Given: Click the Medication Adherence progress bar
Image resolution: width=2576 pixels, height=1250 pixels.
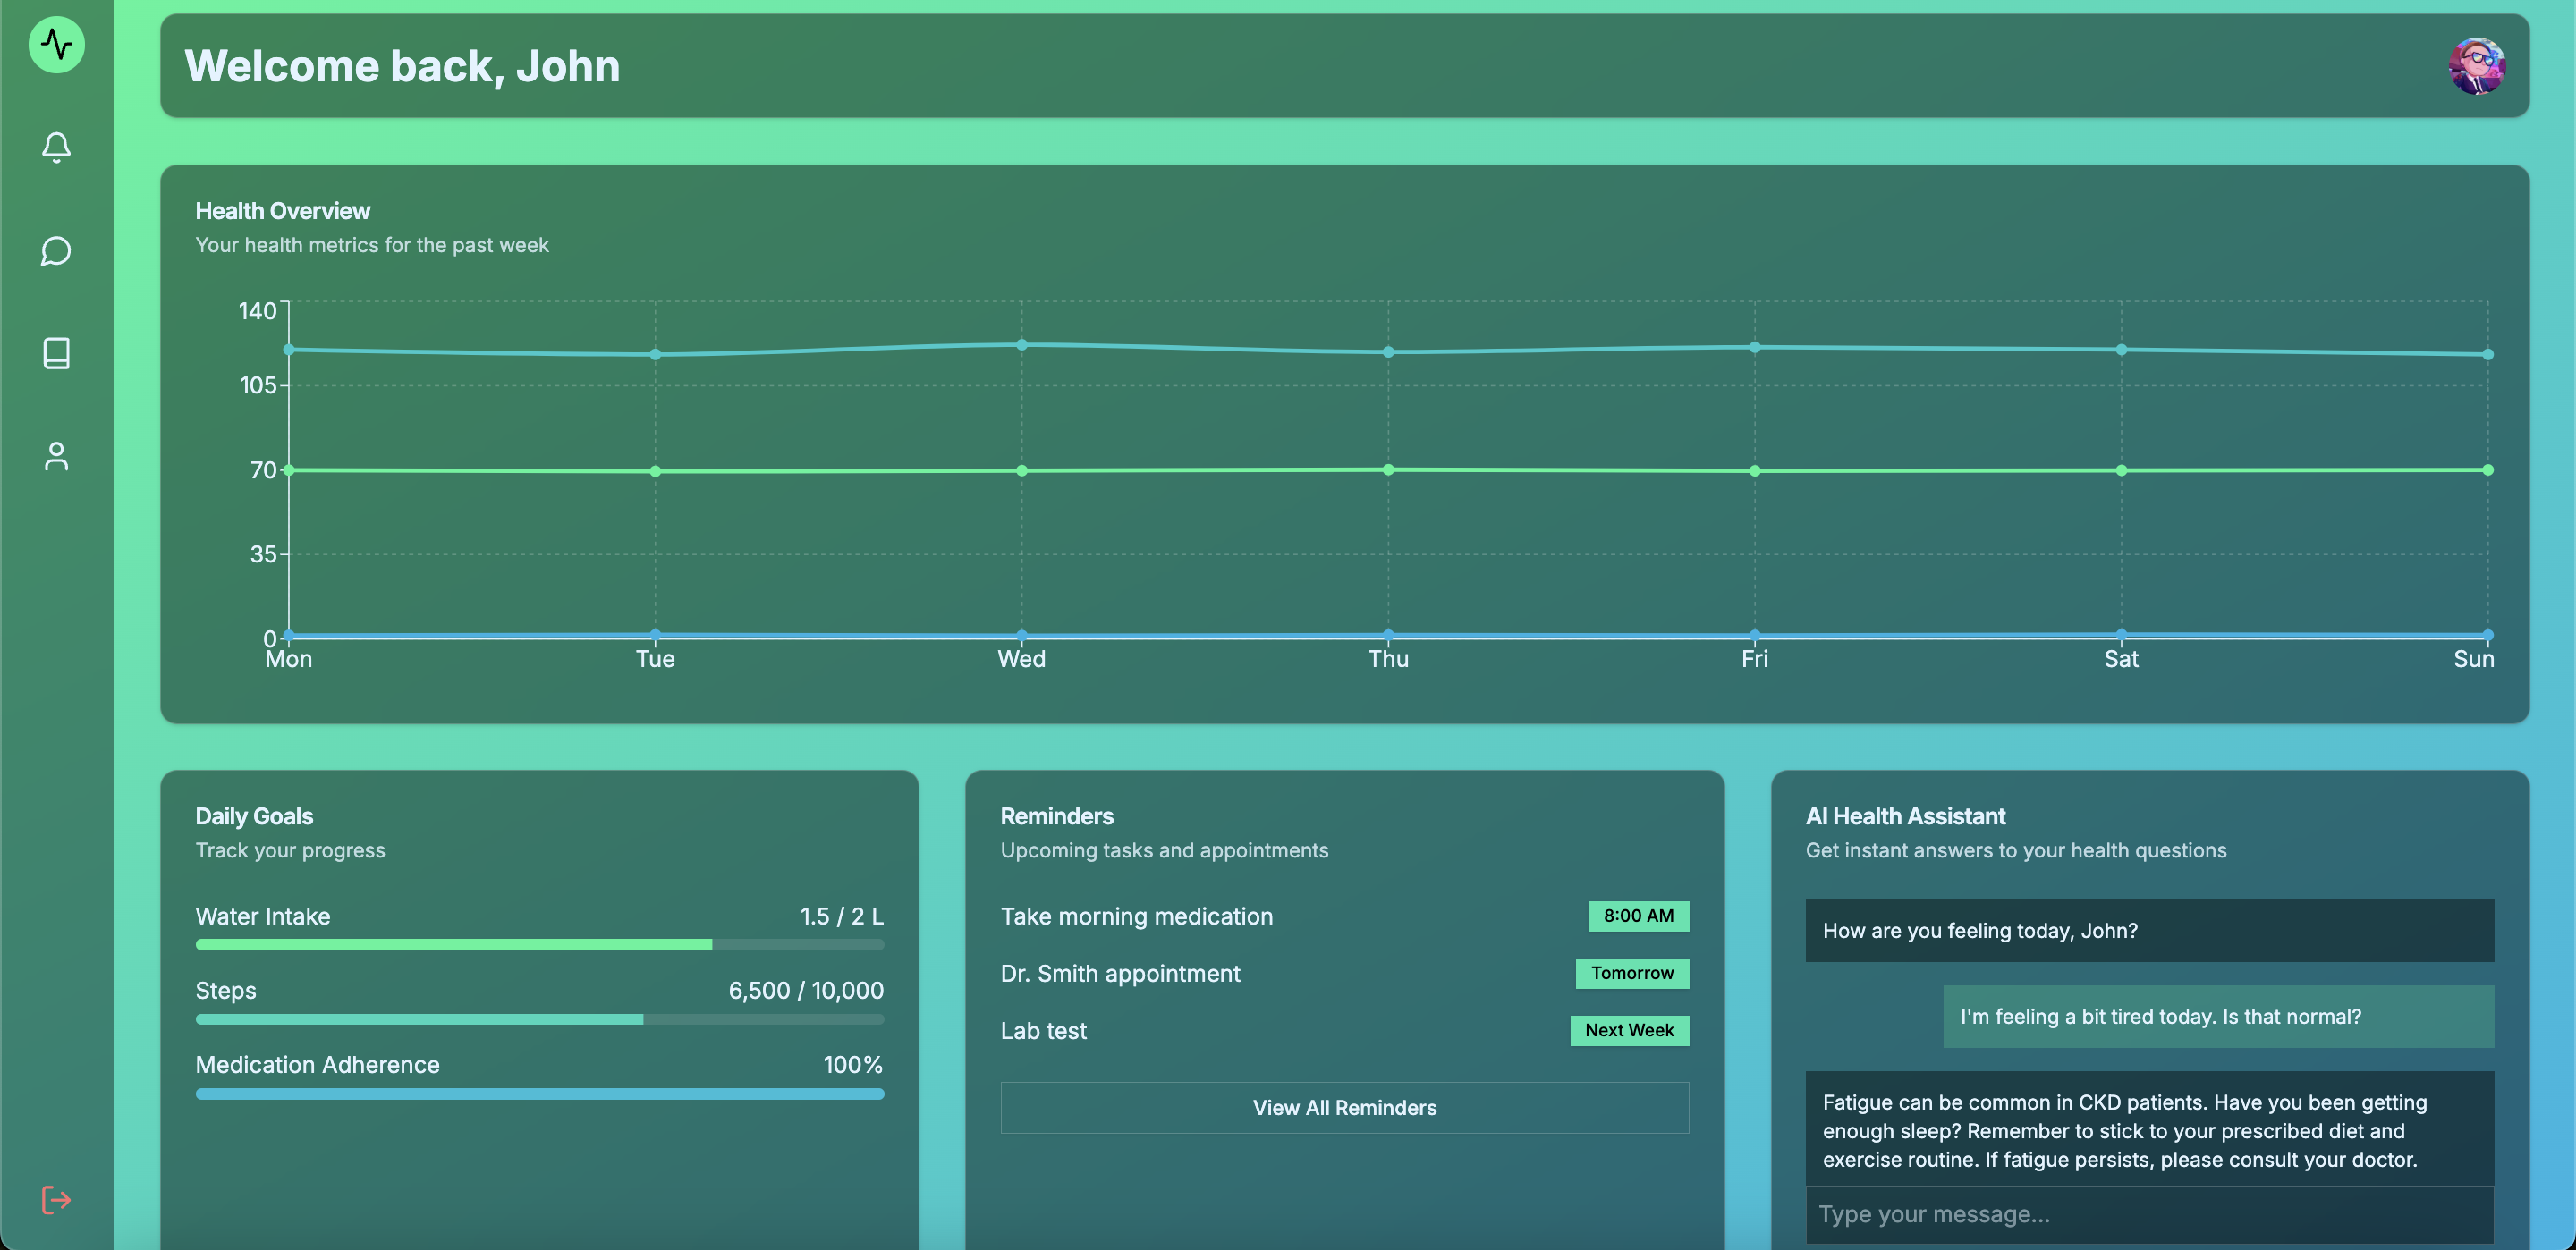Looking at the screenshot, I should pyautogui.click(x=540, y=1094).
